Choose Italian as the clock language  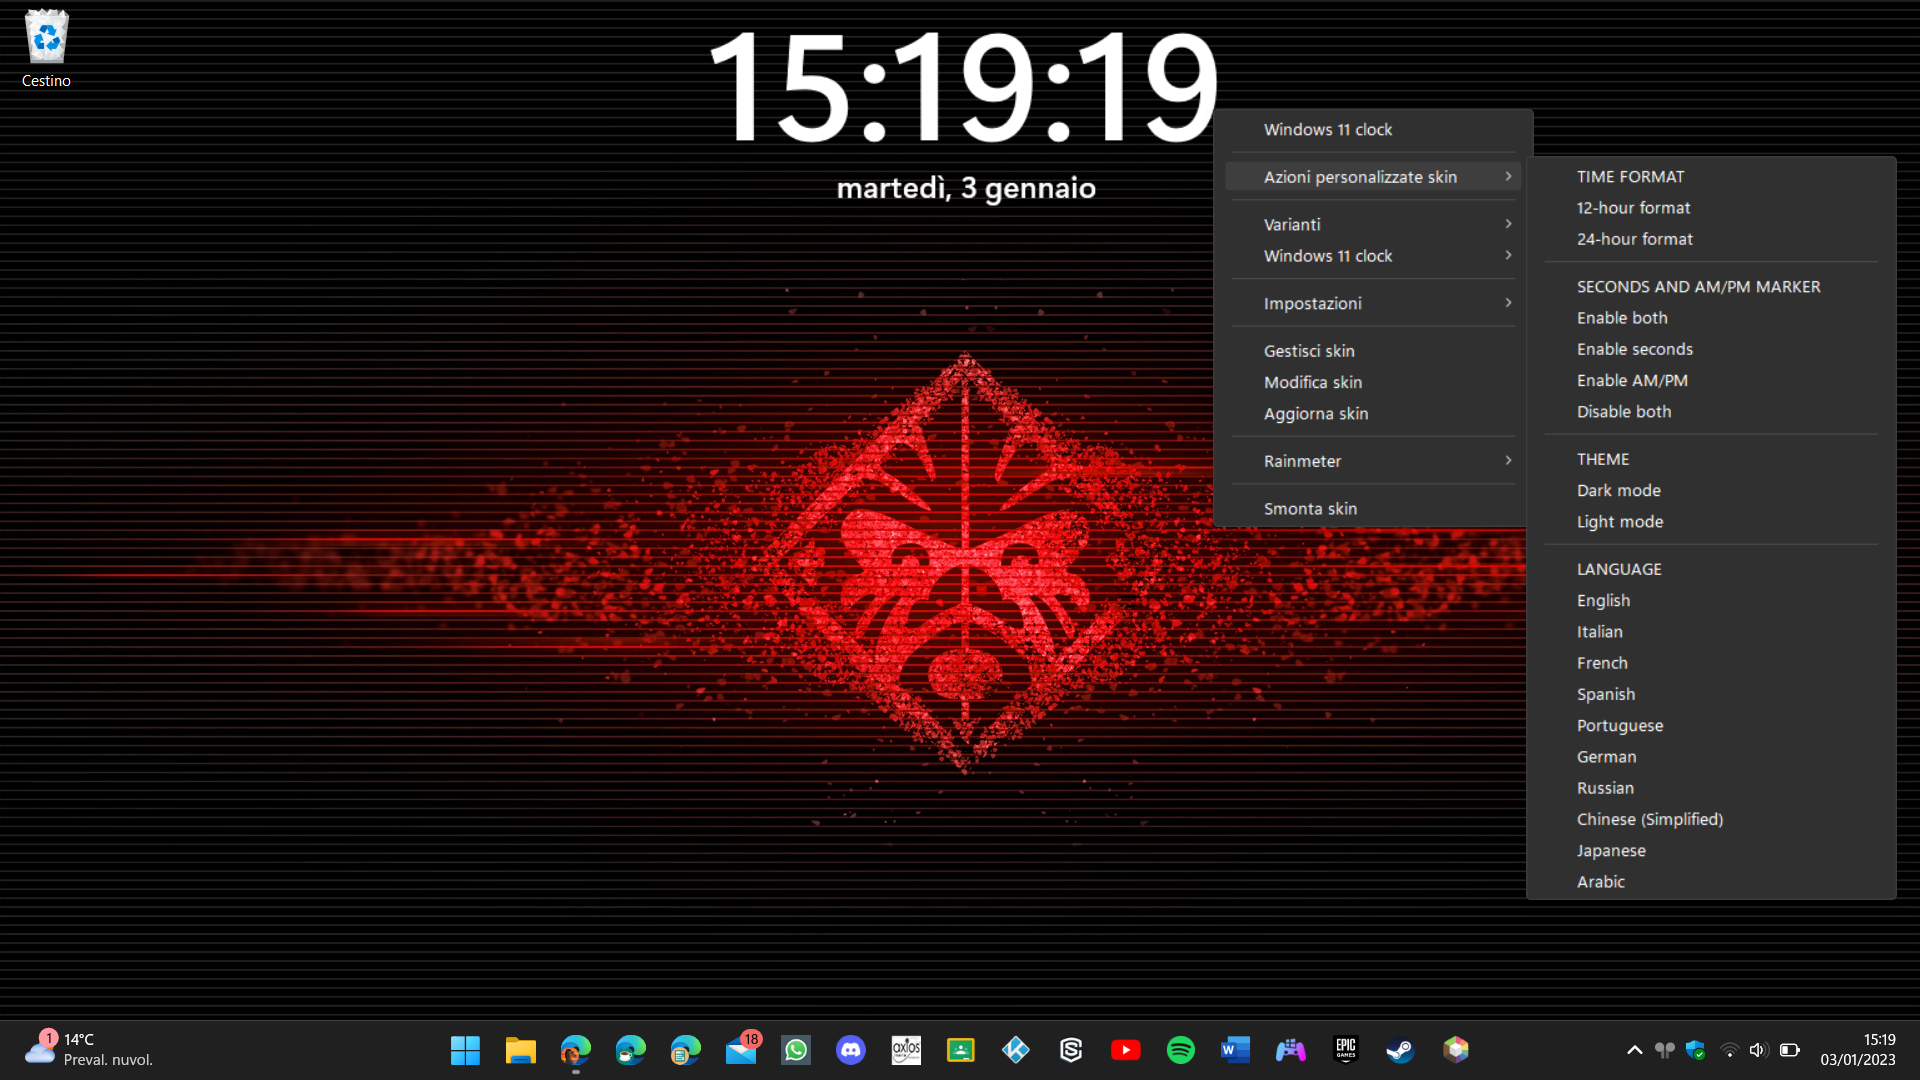tap(1600, 631)
